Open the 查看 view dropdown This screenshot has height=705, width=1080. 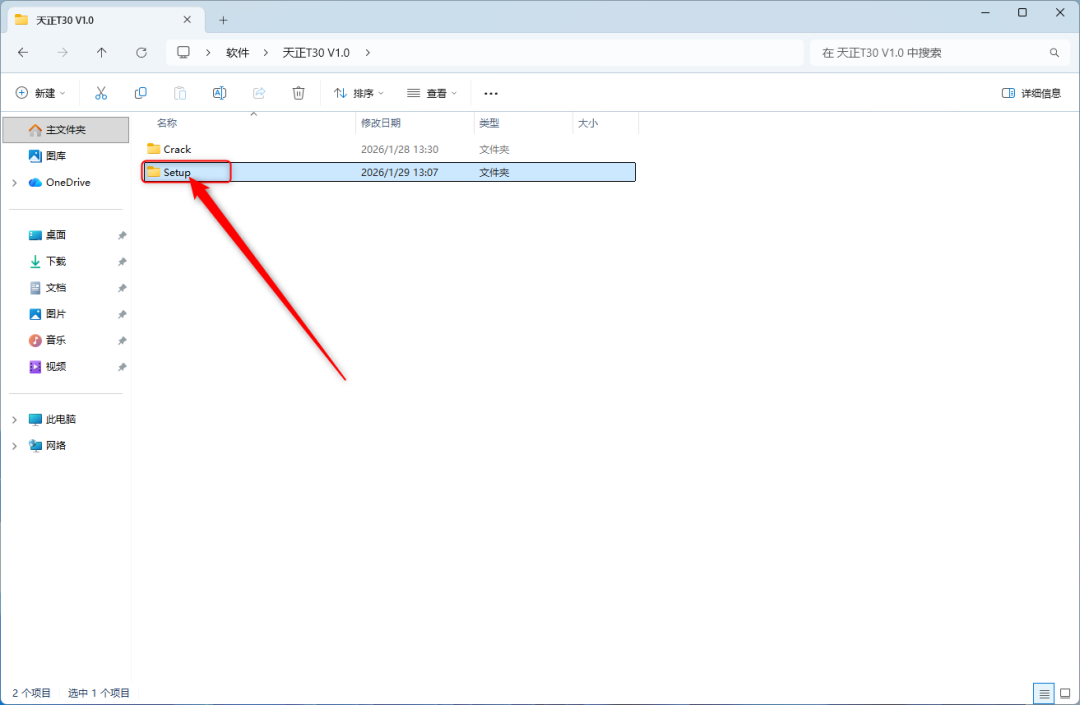pos(432,93)
